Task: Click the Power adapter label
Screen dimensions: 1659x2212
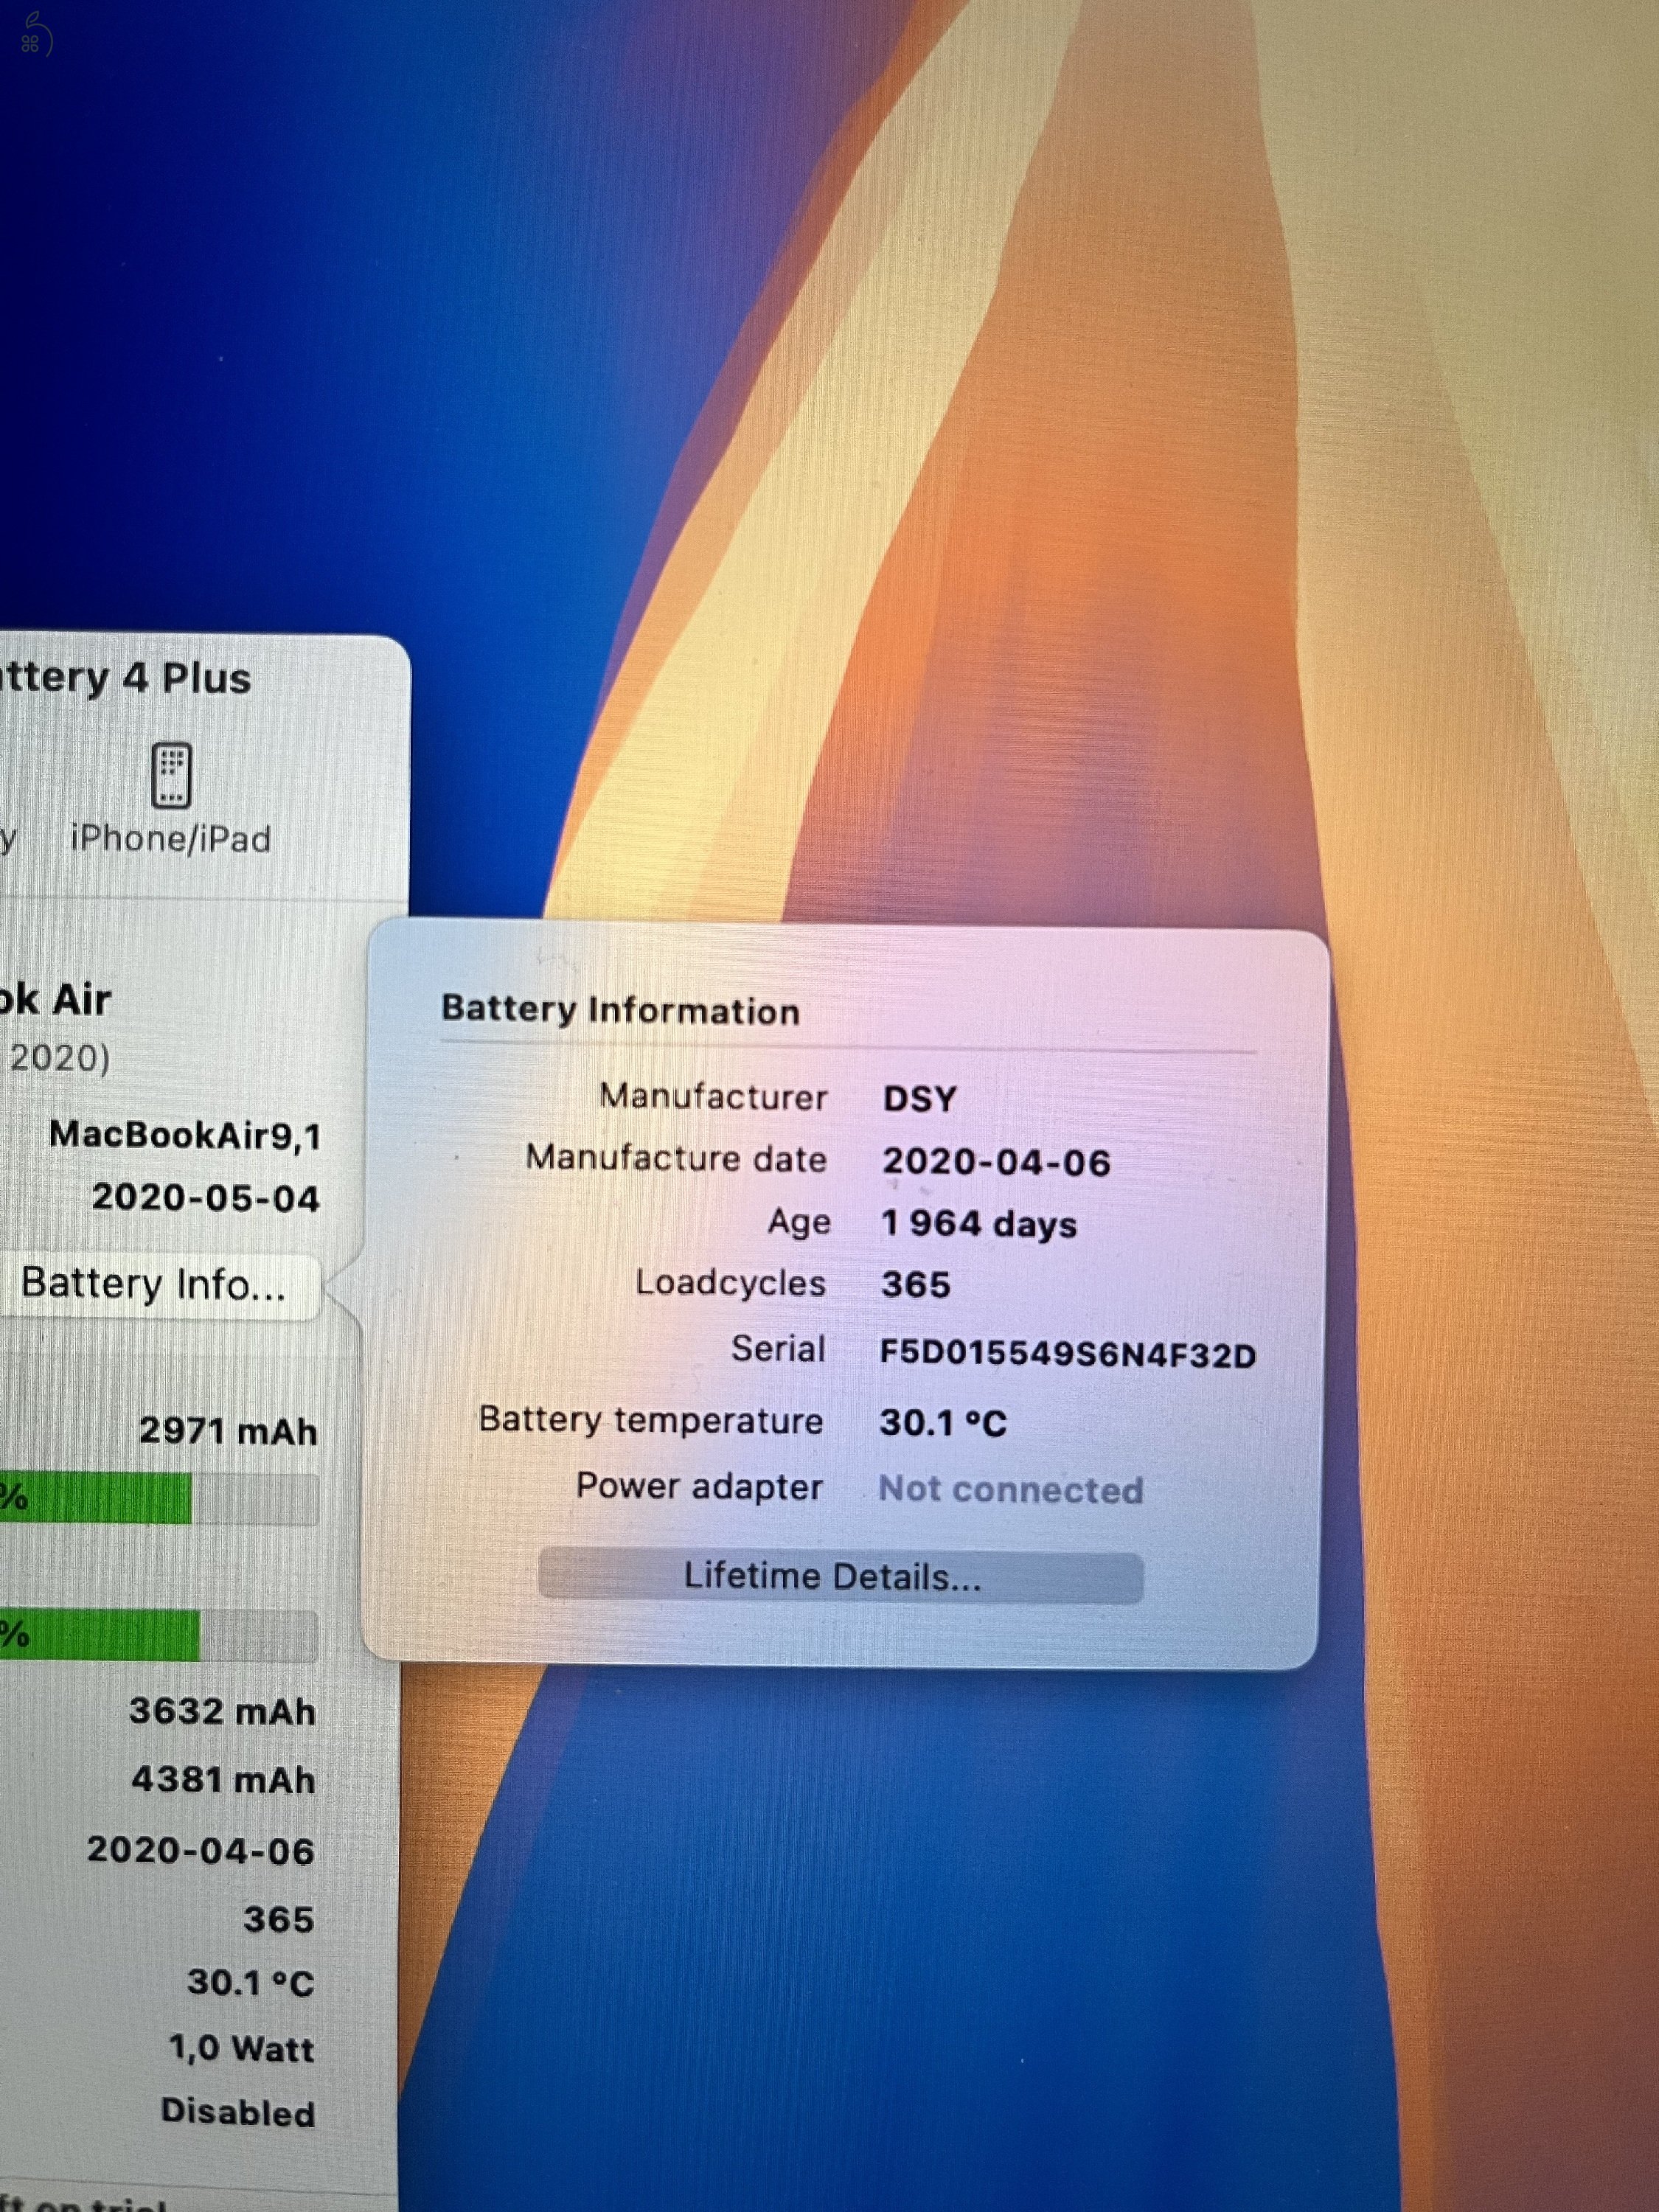Action: point(699,1487)
